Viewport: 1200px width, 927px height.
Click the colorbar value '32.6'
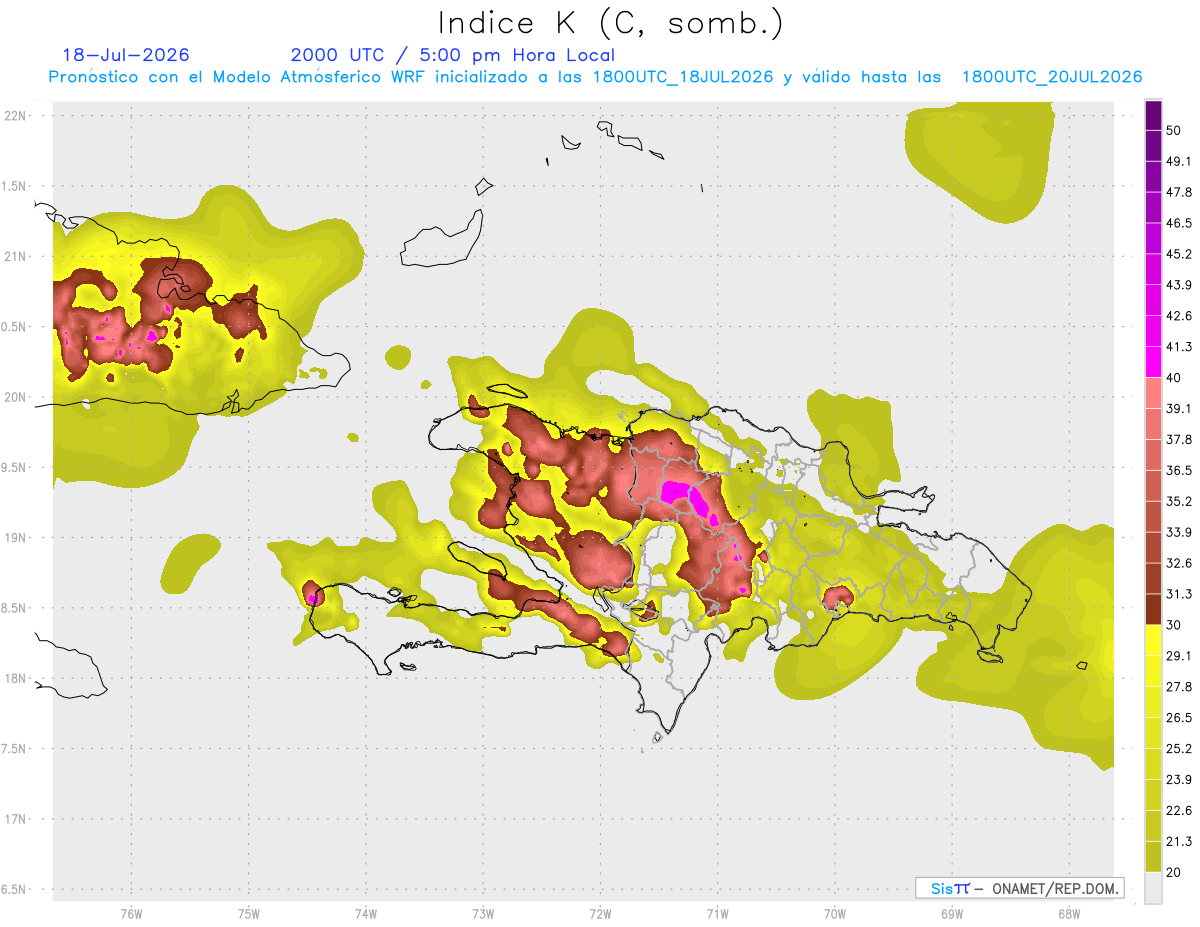pyautogui.click(x=1178, y=563)
